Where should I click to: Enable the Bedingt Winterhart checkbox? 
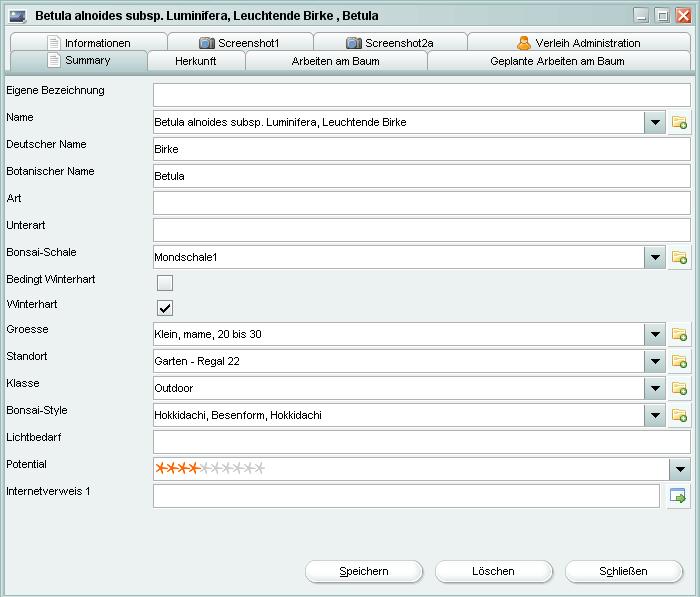click(165, 283)
